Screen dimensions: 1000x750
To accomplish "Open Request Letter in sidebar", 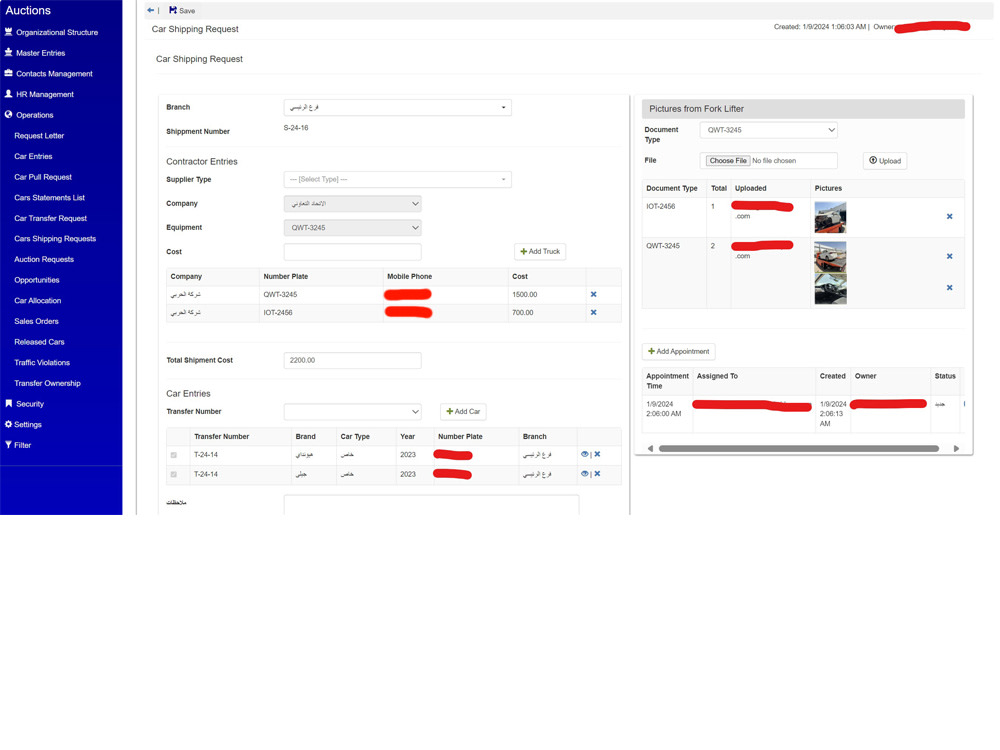I will pos(39,136).
